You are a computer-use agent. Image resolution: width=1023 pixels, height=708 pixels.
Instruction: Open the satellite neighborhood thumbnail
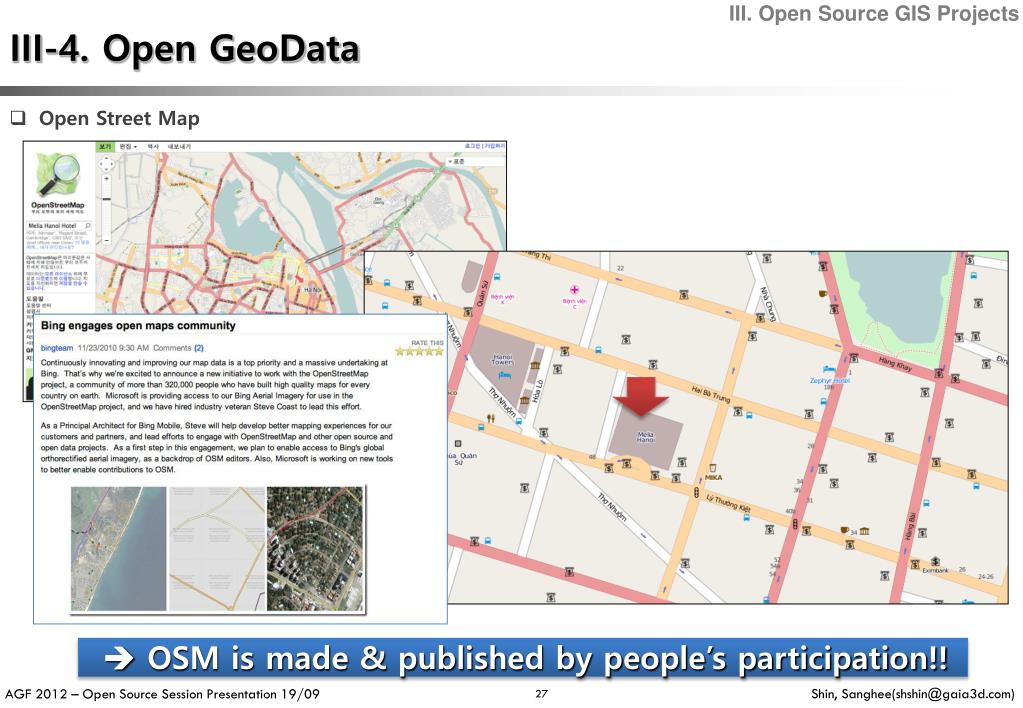pyautogui.click(x=315, y=549)
